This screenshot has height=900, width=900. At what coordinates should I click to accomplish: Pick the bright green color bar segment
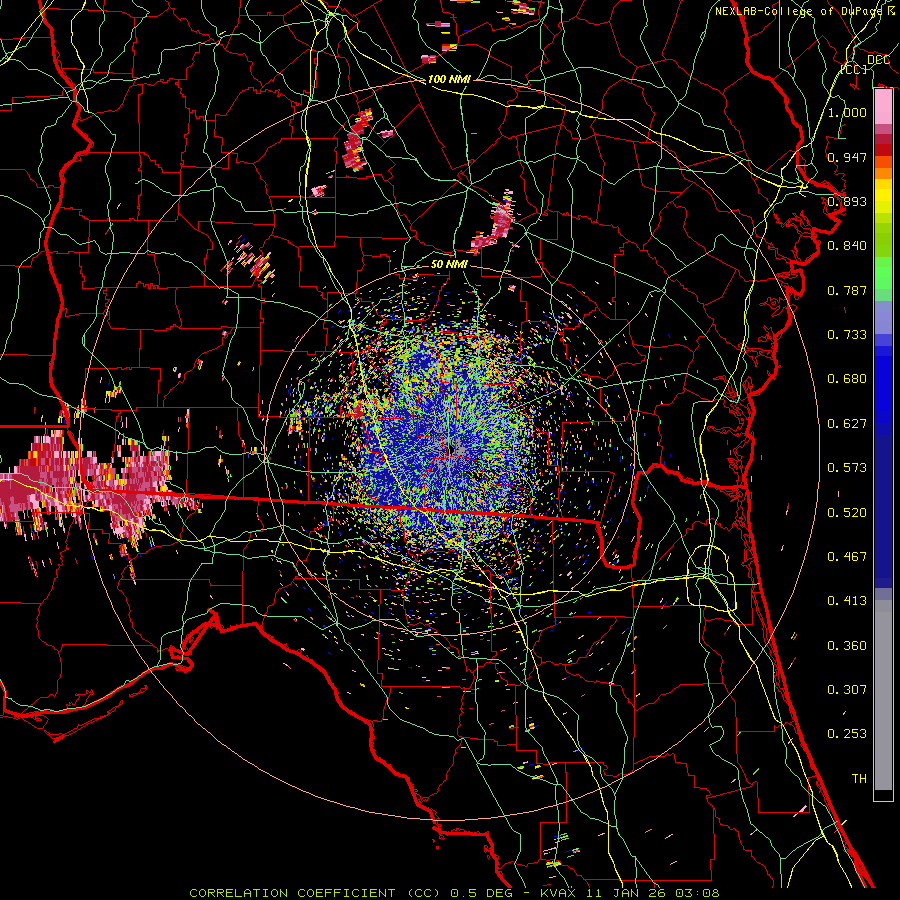pos(883,273)
